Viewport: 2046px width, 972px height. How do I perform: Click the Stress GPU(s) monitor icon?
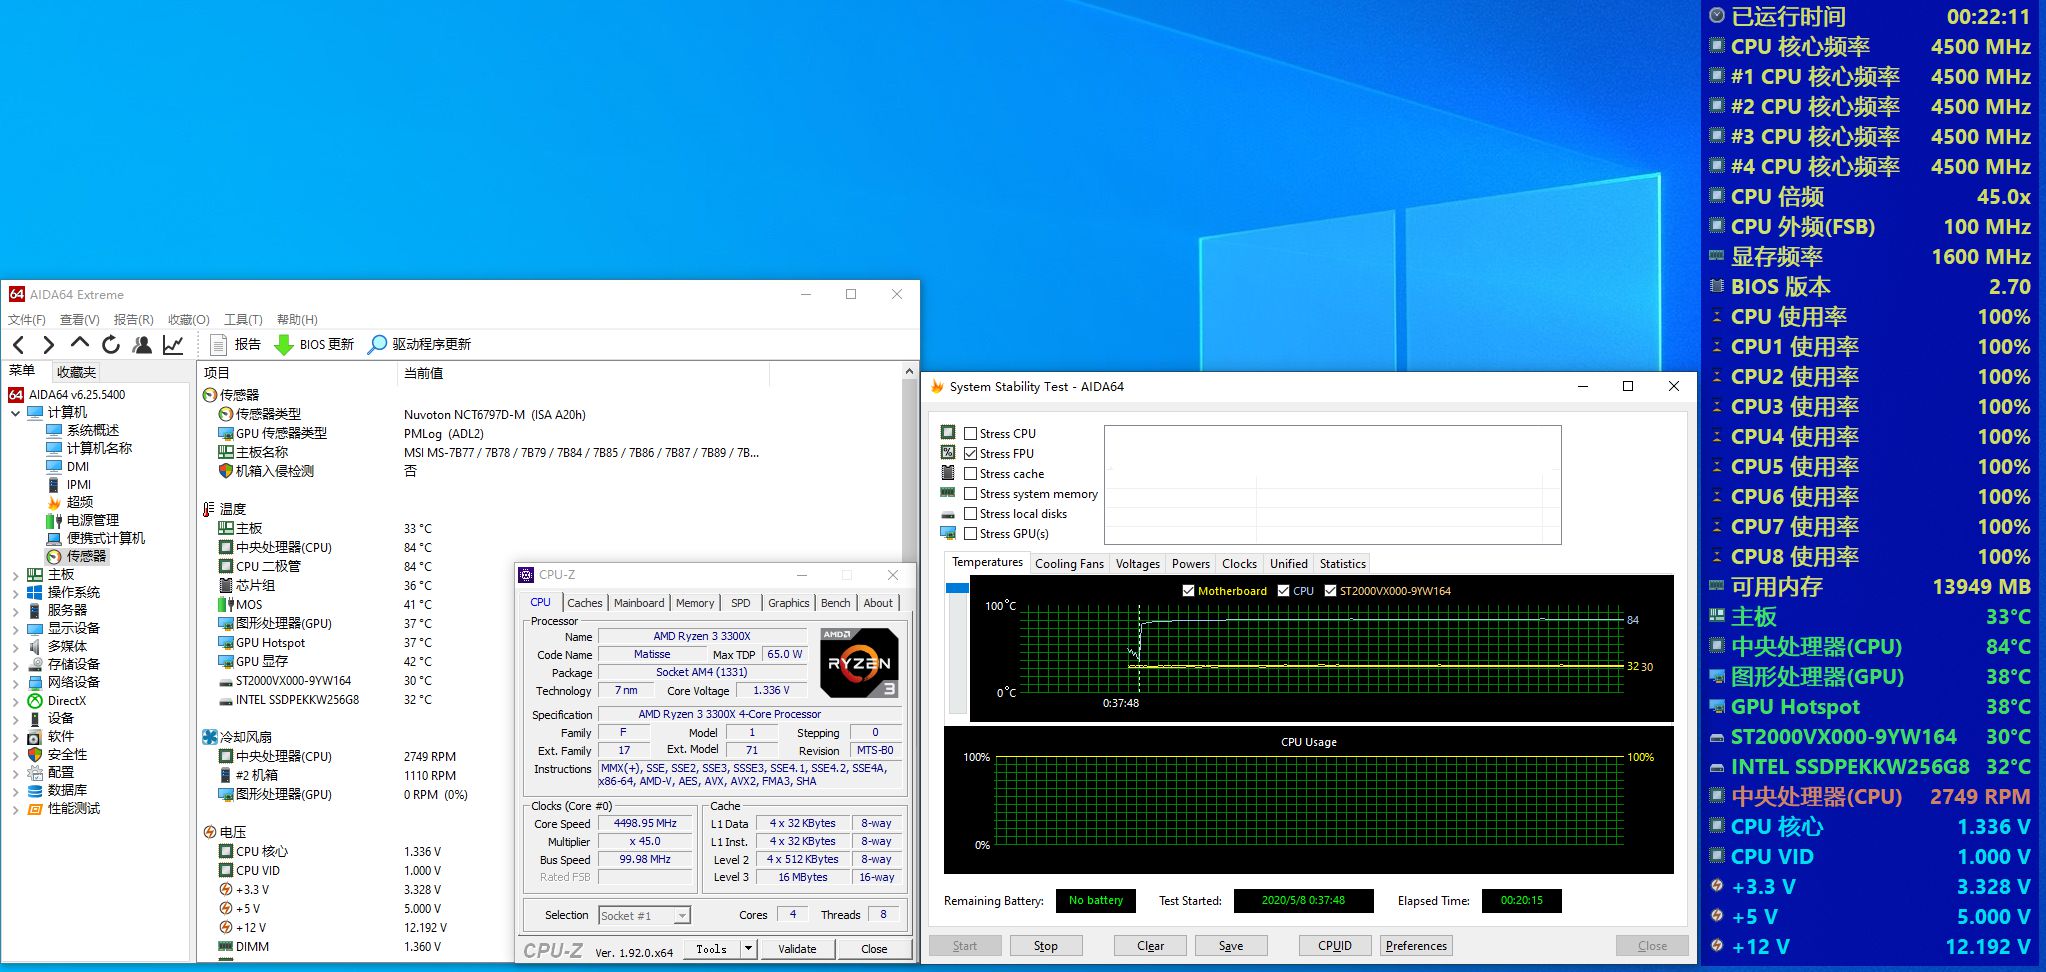click(948, 533)
